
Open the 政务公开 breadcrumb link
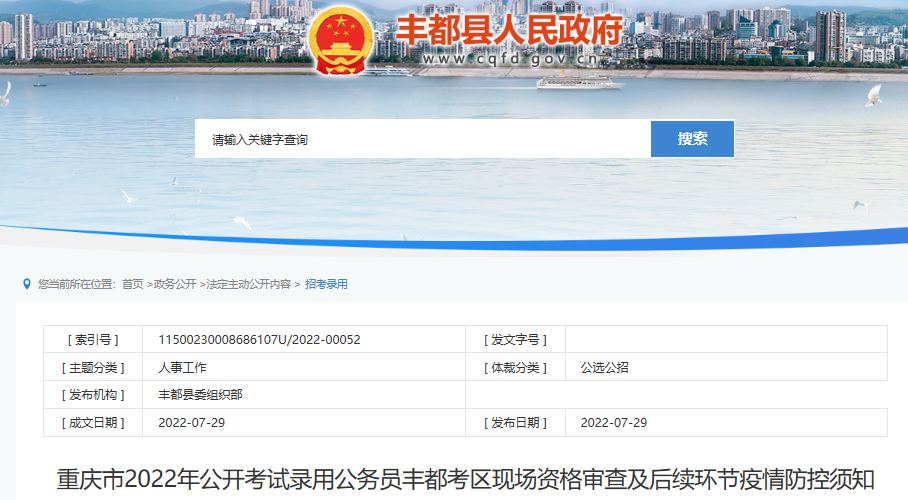point(175,284)
